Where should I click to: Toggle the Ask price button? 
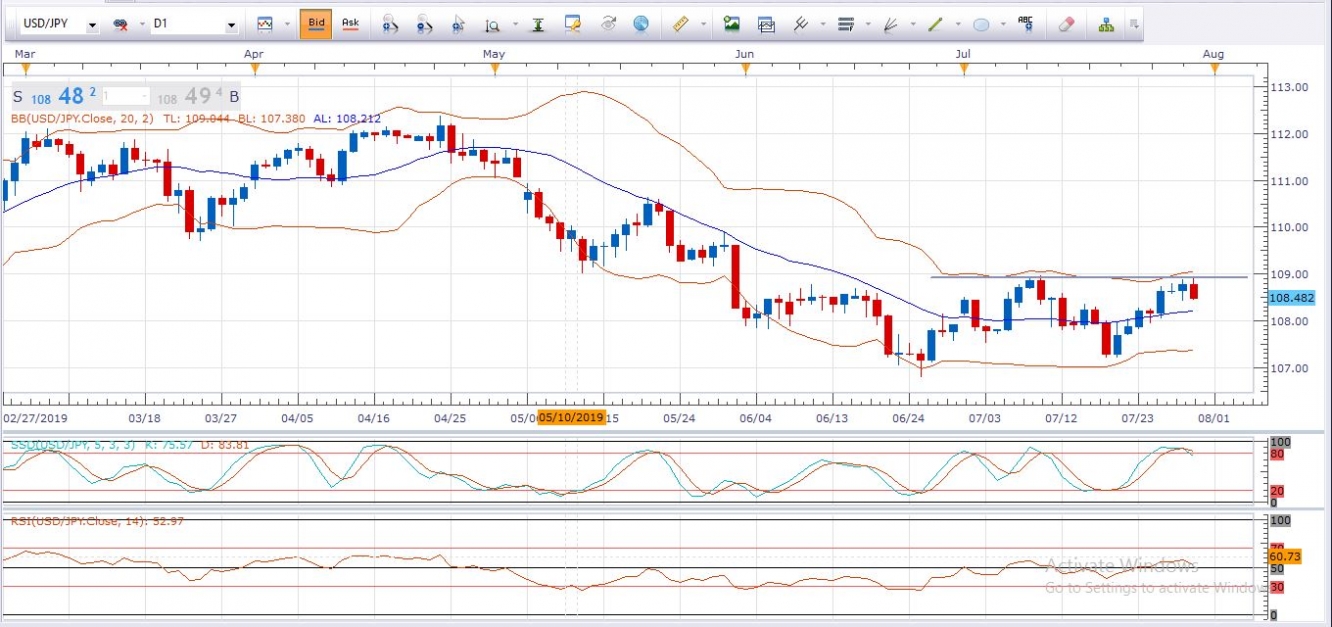[350, 22]
